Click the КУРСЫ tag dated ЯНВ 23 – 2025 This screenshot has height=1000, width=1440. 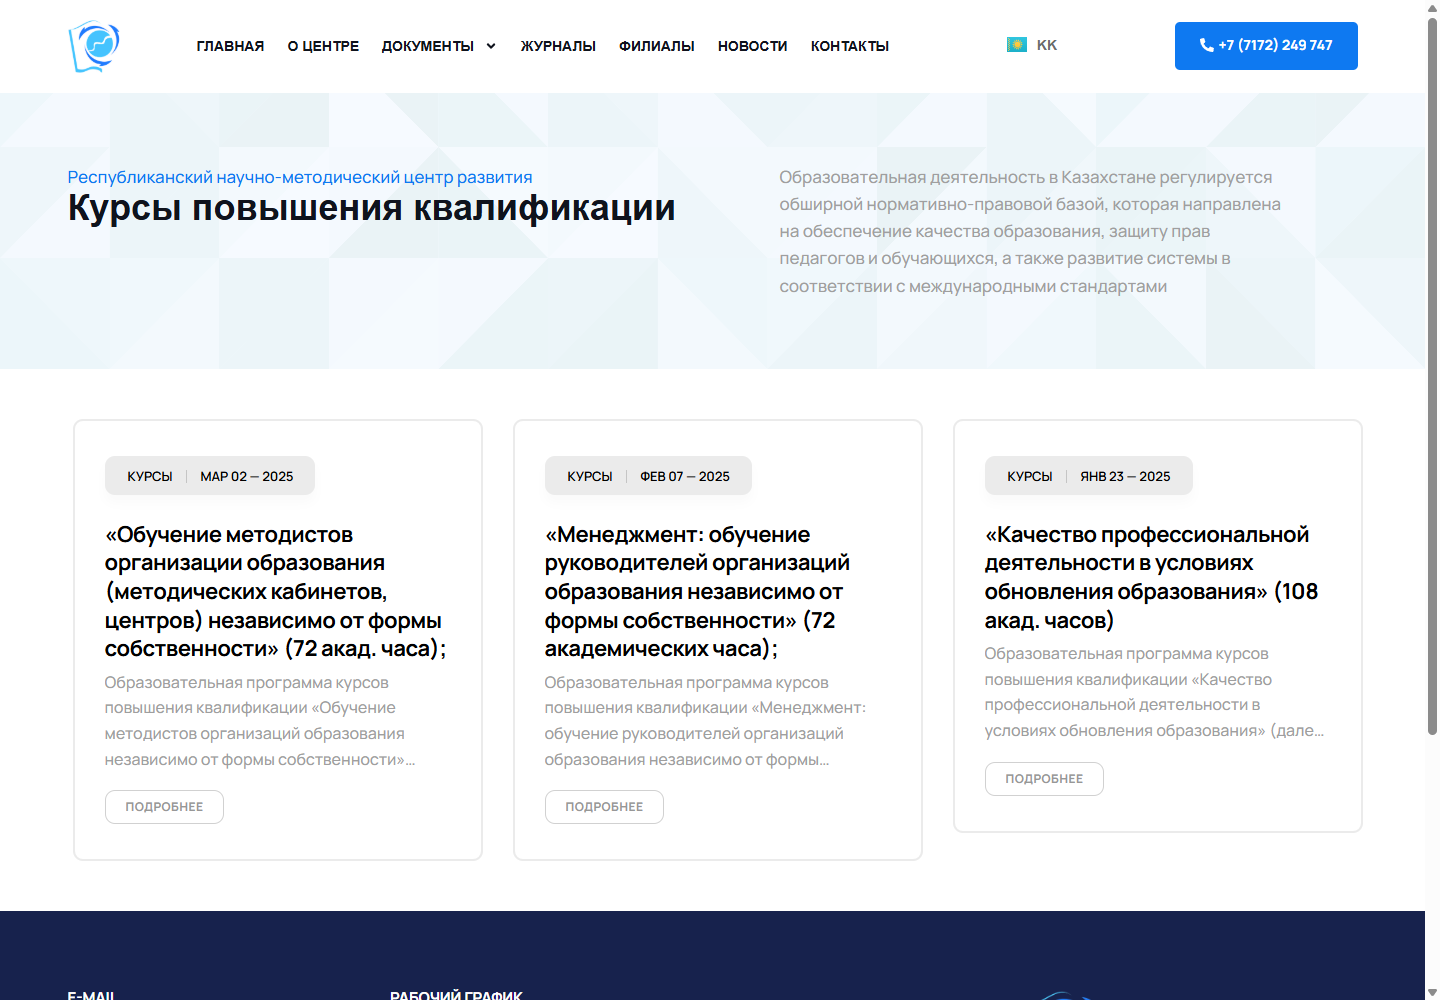(1030, 476)
